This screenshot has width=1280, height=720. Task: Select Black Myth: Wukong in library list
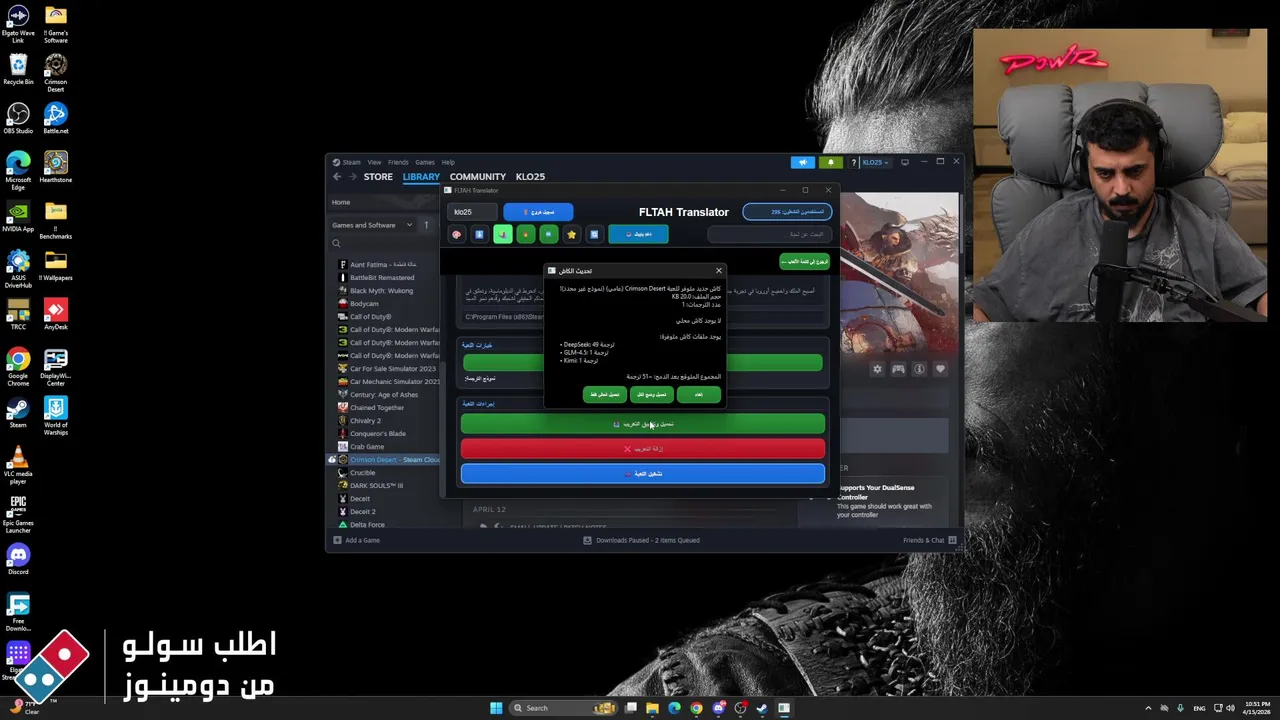coord(381,290)
